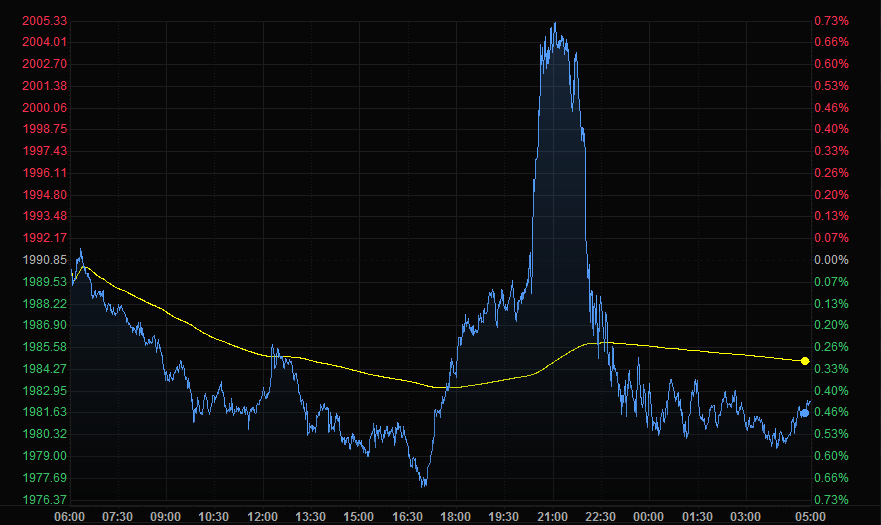Select the 1982.95 price axis label
This screenshot has width=881, height=525.
(x=44, y=391)
